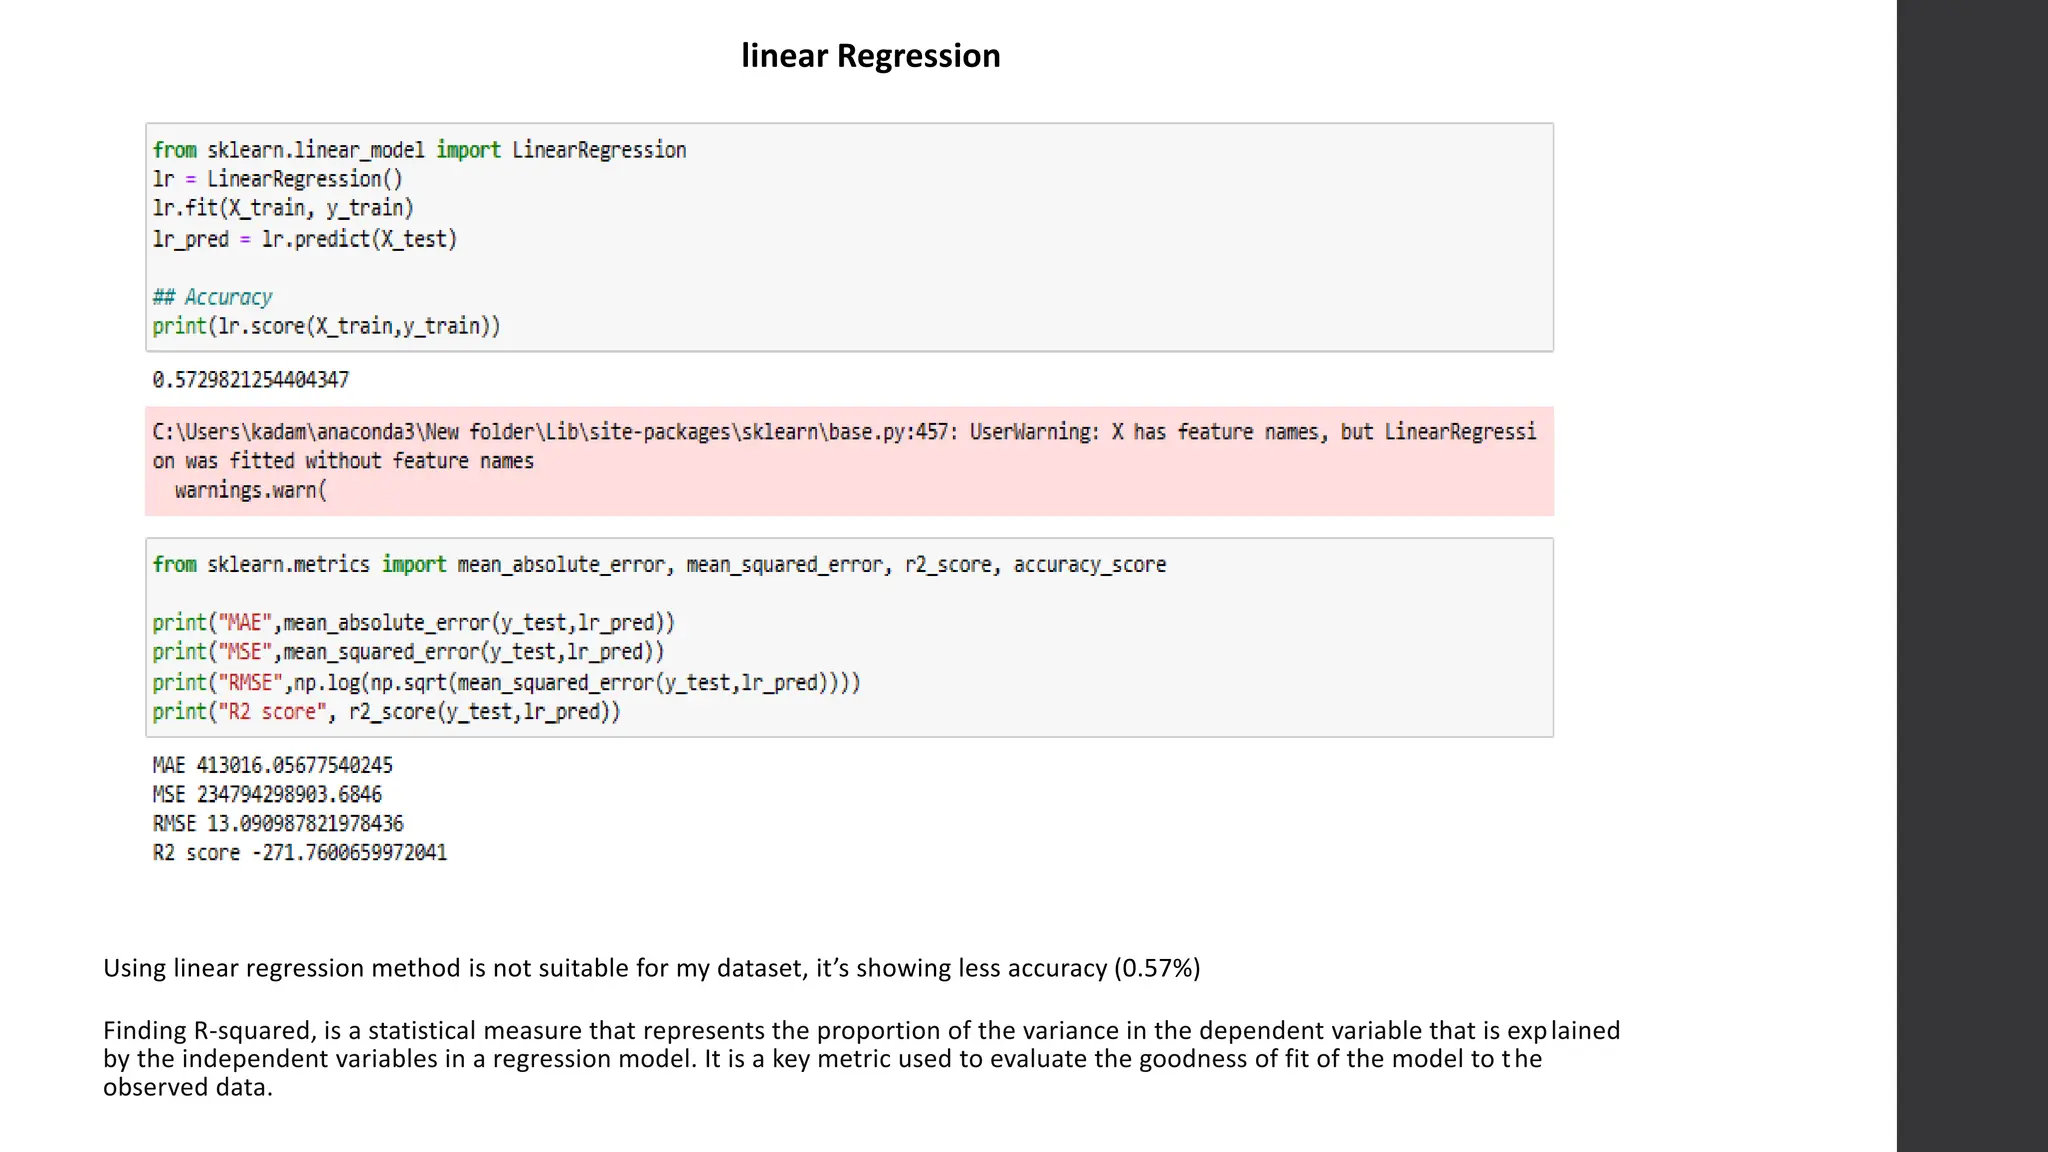
Task: Click the 'Finding R-squared' explanation paragraph
Action: 860,1058
